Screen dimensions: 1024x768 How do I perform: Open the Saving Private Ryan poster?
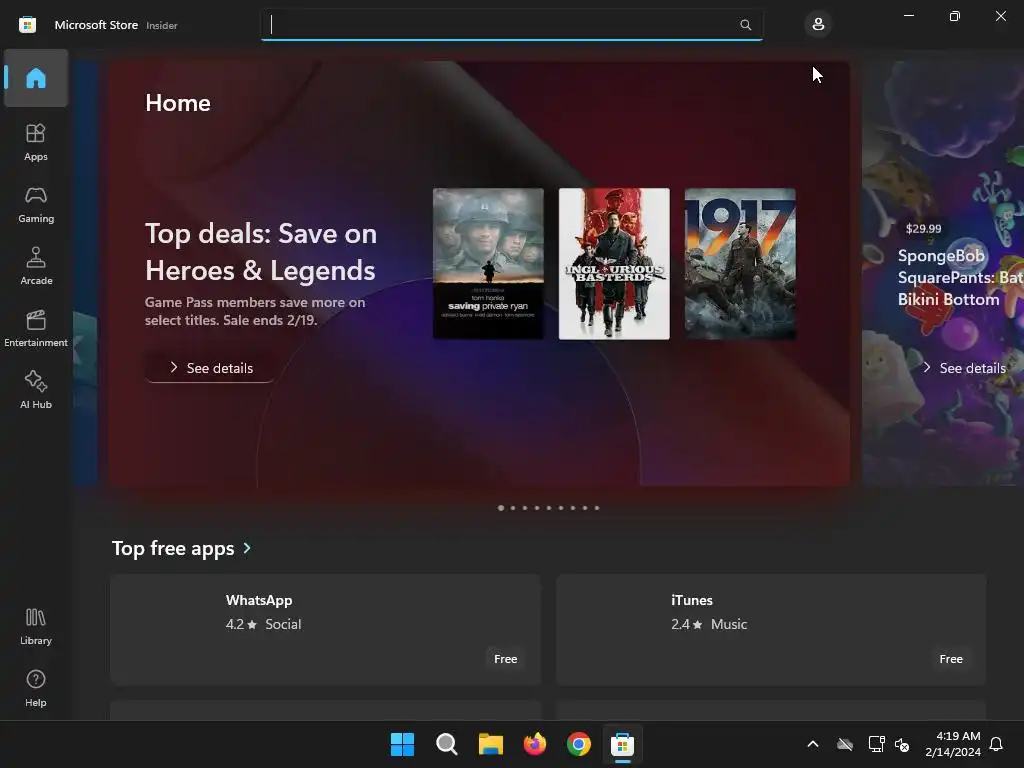[x=488, y=264]
